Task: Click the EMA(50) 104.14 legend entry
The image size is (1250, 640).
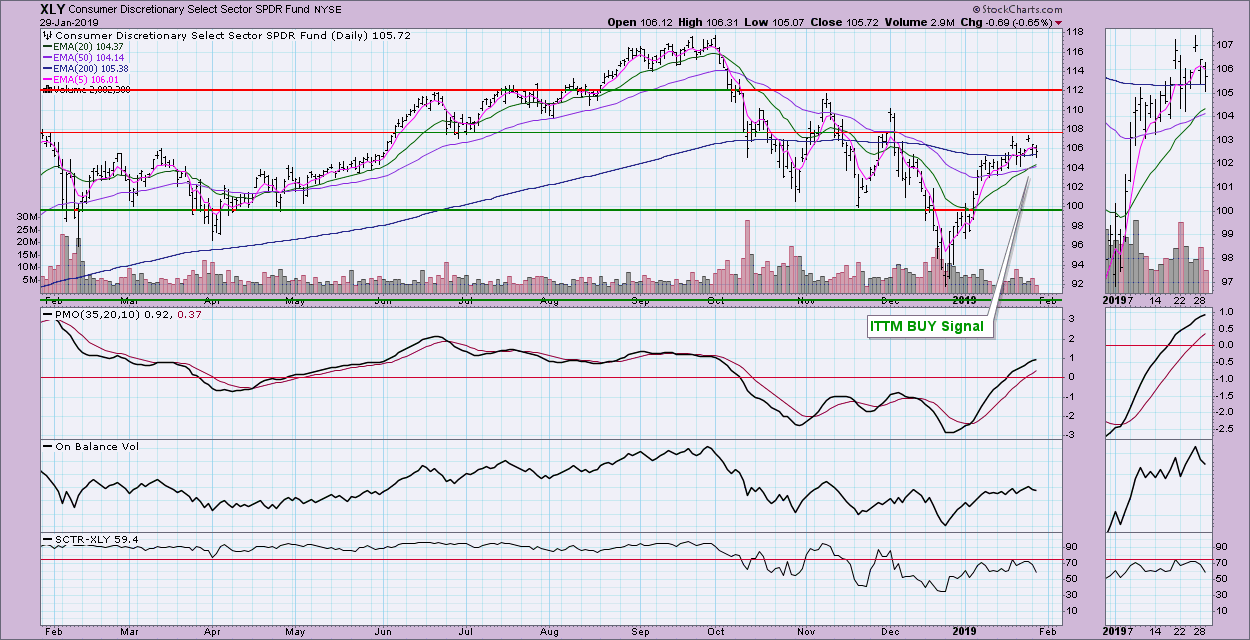Action: pos(88,59)
